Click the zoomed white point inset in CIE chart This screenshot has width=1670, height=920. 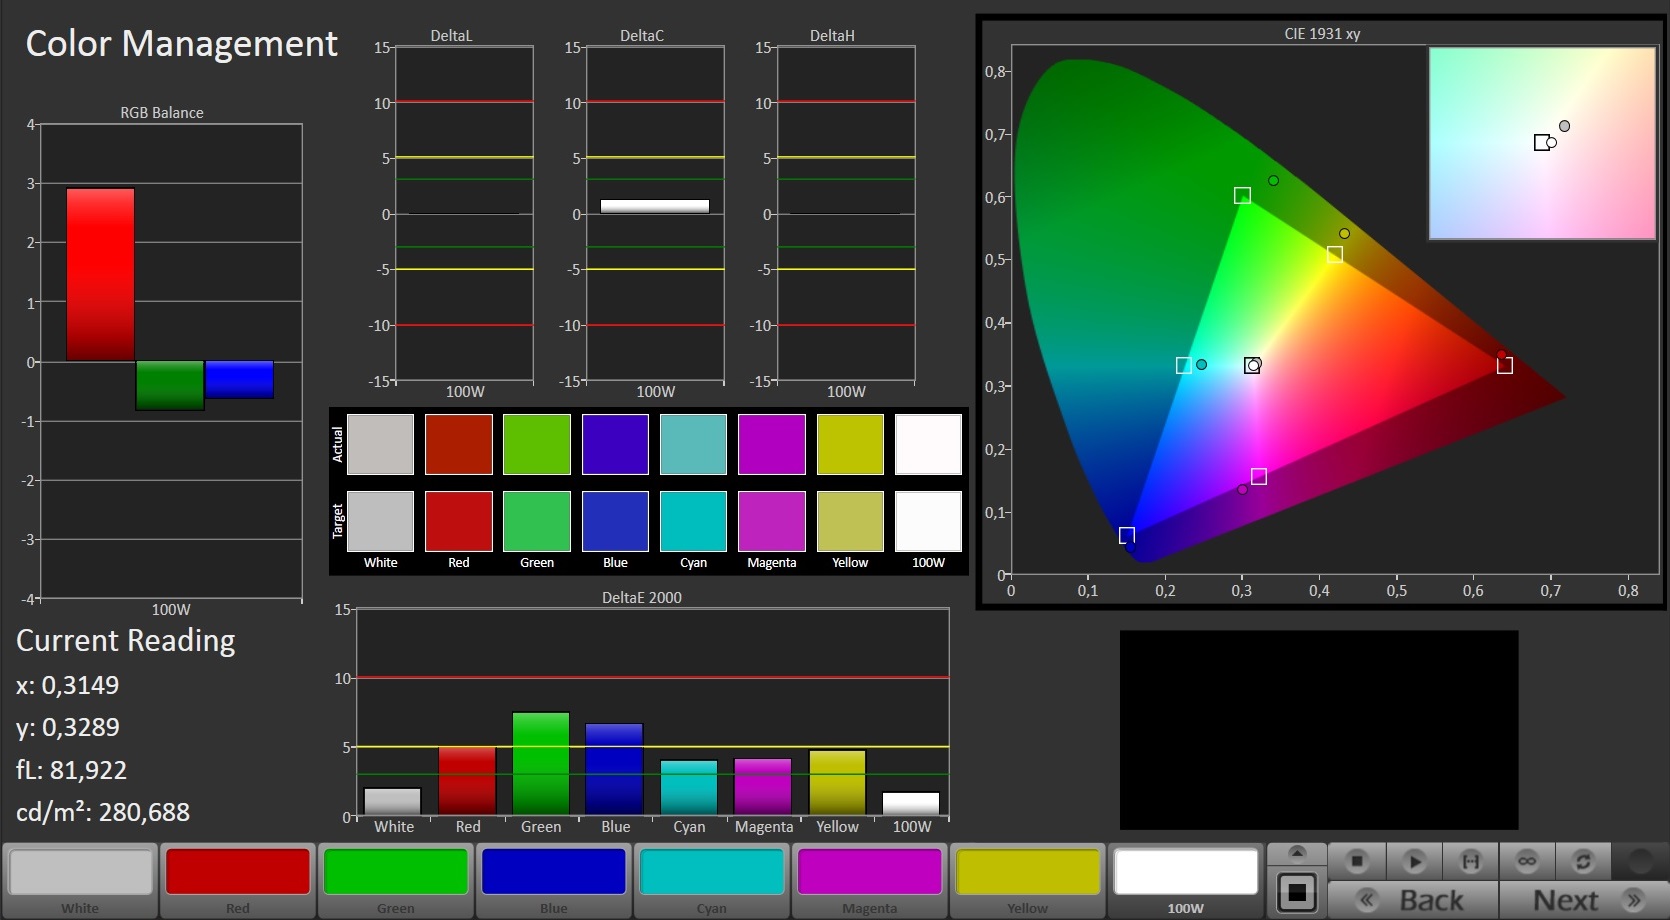coord(1542,143)
